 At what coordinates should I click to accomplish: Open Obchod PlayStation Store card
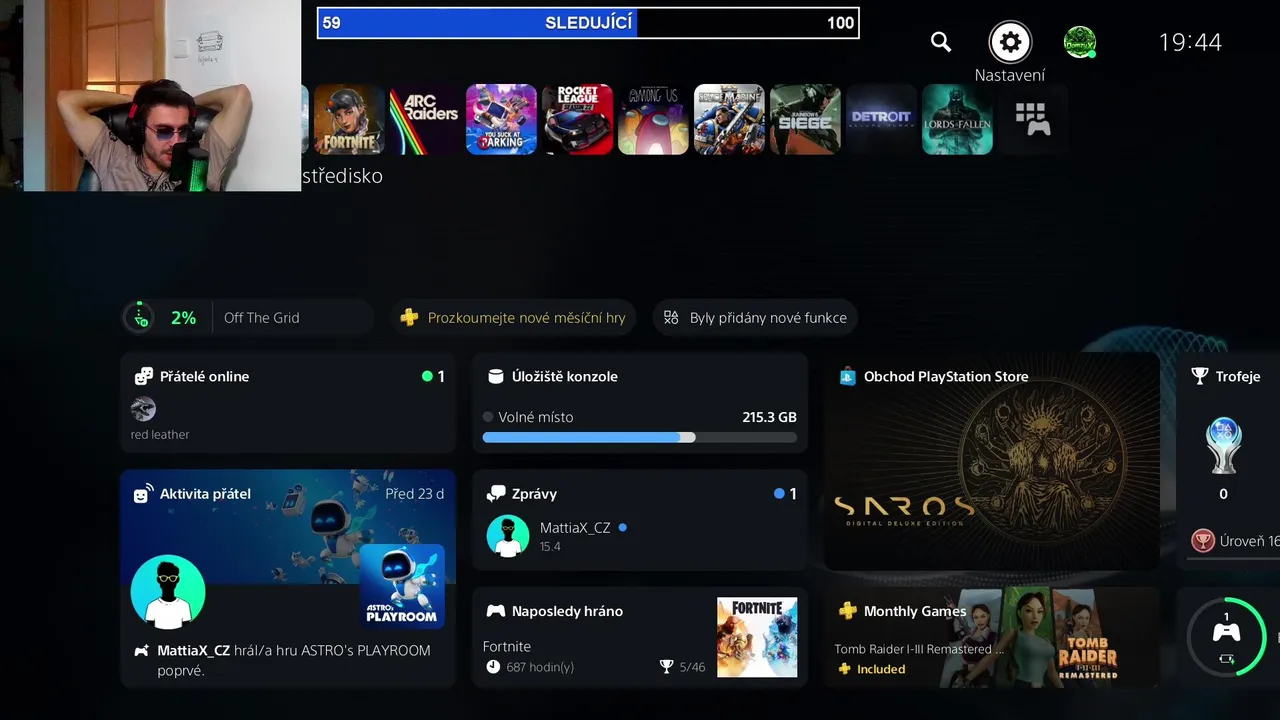[x=992, y=461]
